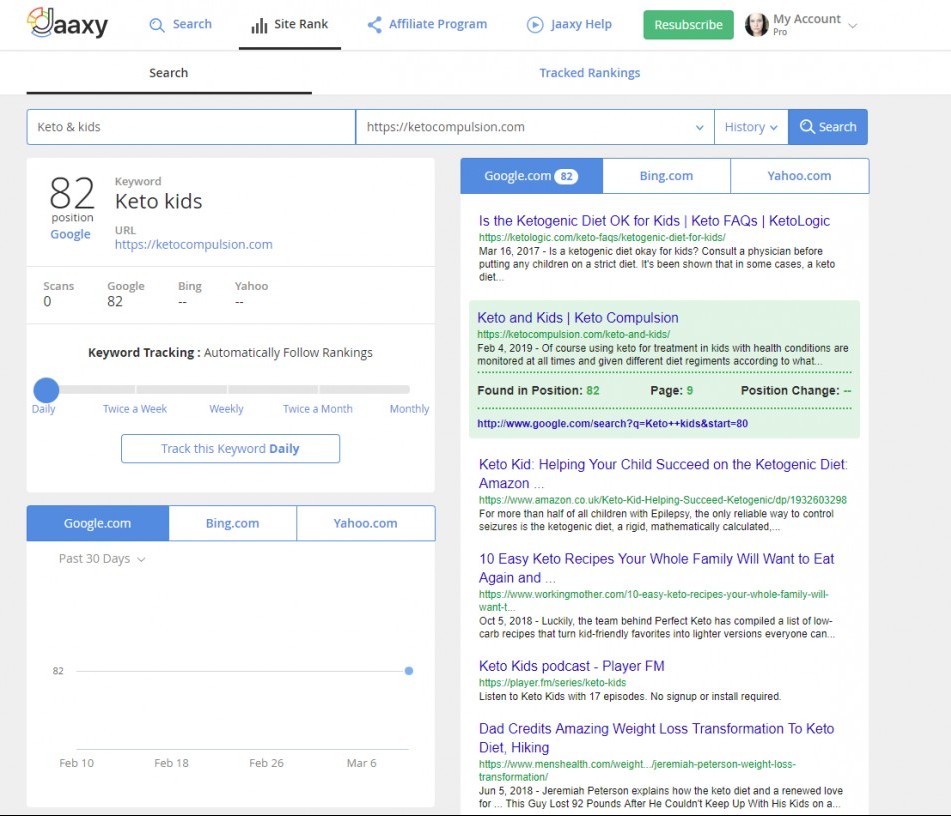Image resolution: width=951 pixels, height=816 pixels.
Task: Click the Resubscribe button
Action: 688,25
